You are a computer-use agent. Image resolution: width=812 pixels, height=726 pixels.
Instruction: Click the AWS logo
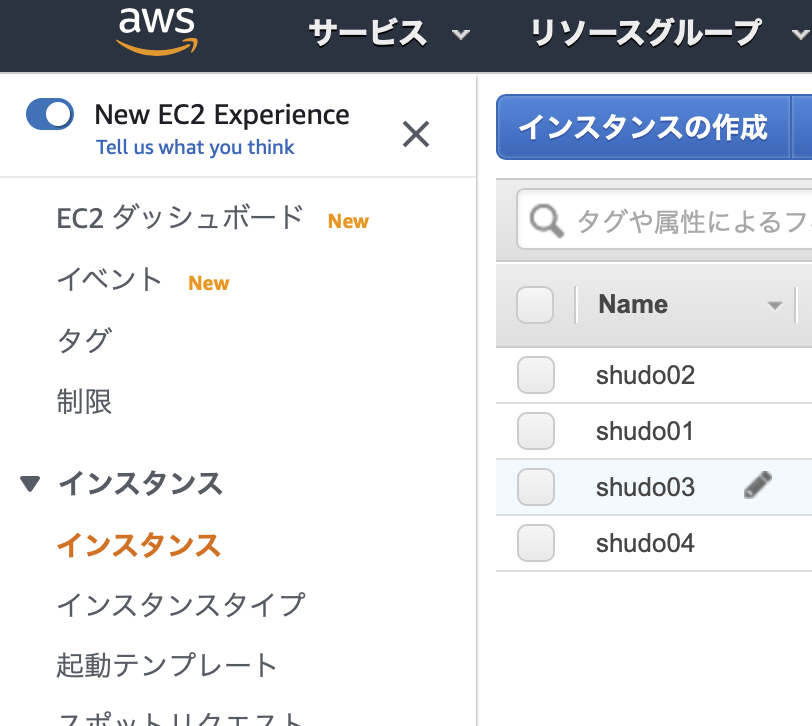click(x=157, y=31)
